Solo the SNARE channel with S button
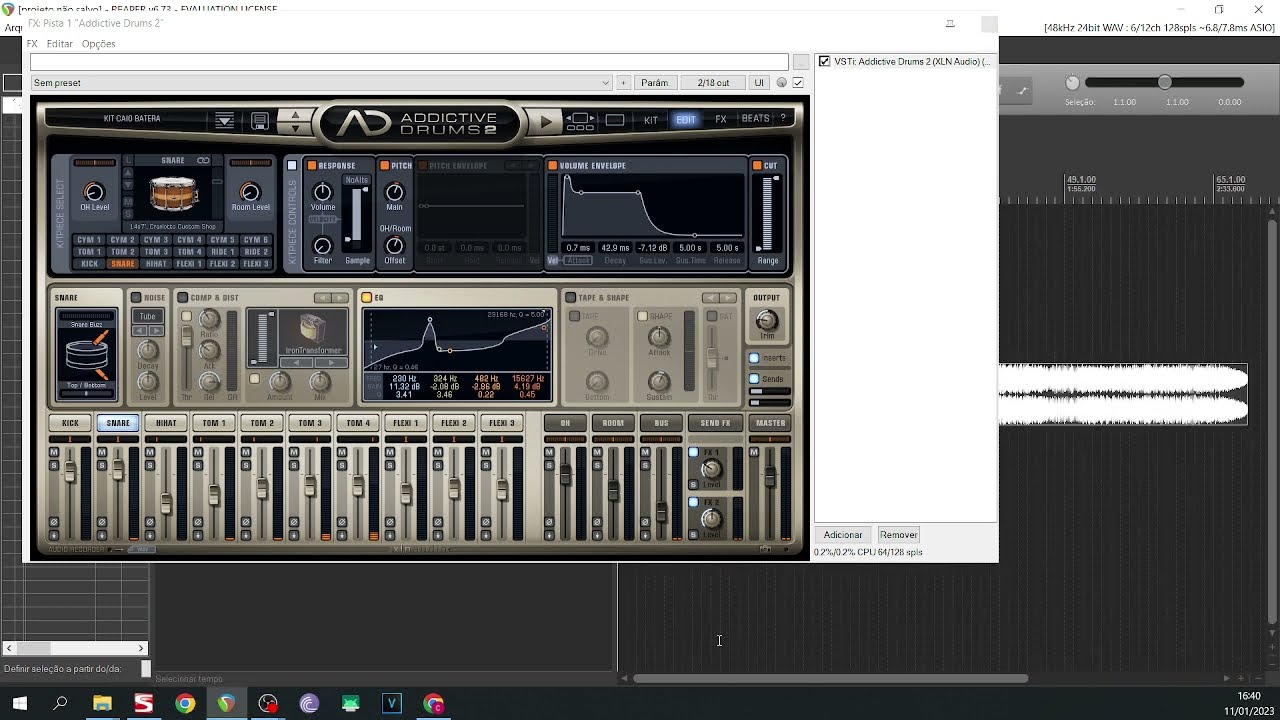Image resolution: width=1280 pixels, height=720 pixels. pyautogui.click(x=102, y=465)
